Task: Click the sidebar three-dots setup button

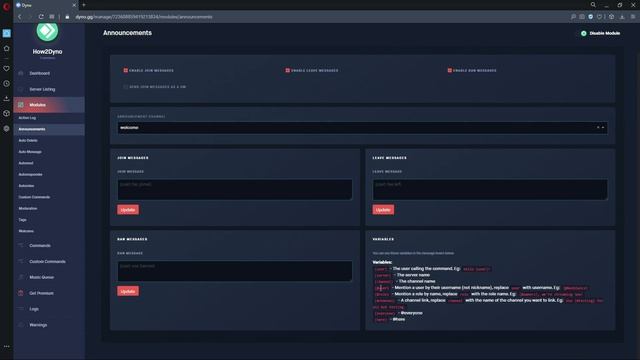Action: click(7, 346)
